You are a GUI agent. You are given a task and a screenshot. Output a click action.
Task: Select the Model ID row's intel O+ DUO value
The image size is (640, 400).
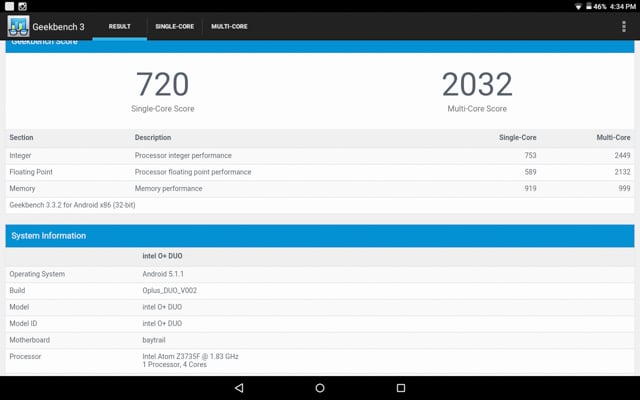click(162, 323)
